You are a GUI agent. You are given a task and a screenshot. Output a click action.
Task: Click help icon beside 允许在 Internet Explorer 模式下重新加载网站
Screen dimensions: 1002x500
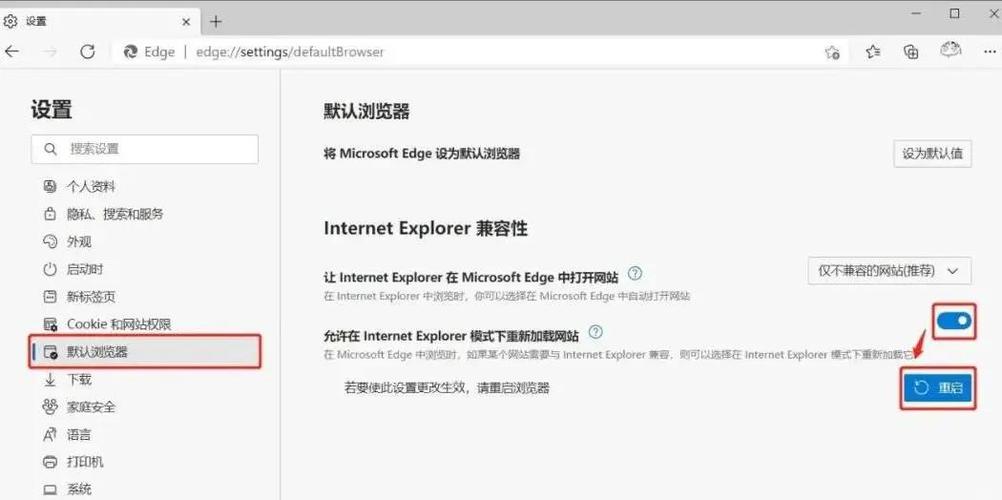tap(595, 332)
